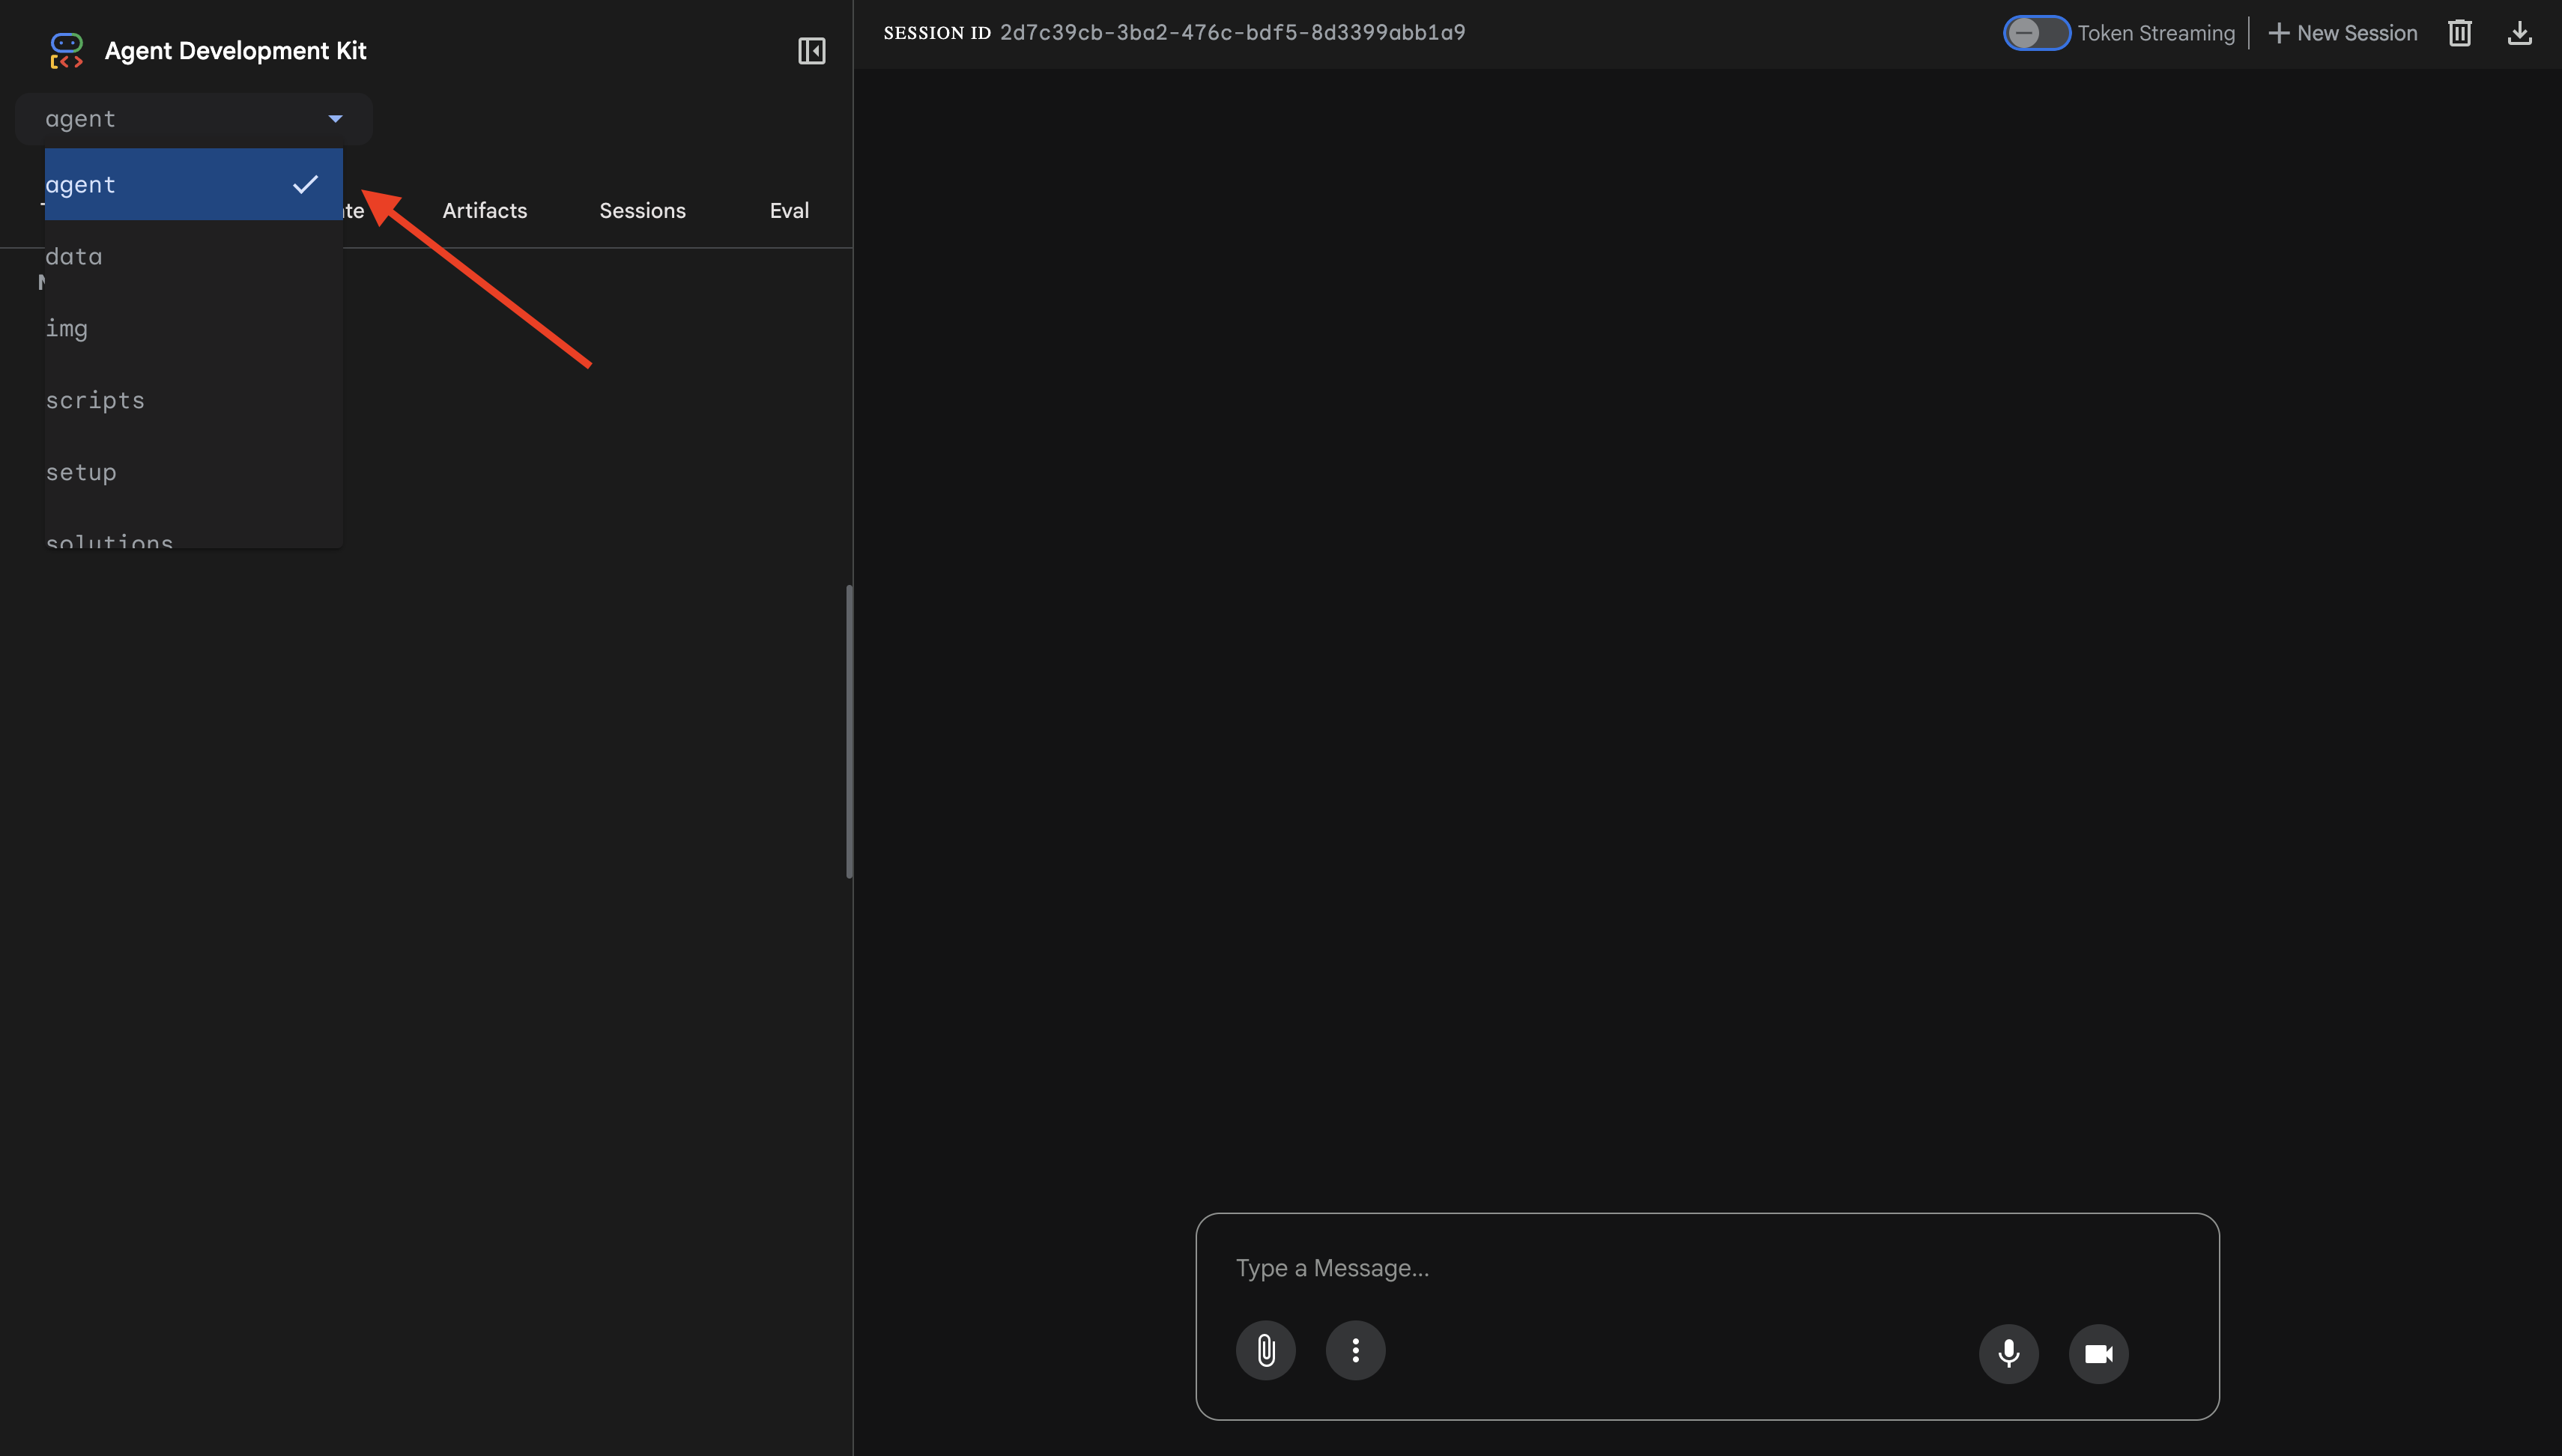Click the Agent Development Kit logo
Viewport: 2562px width, 1456px height.
coord(67,49)
